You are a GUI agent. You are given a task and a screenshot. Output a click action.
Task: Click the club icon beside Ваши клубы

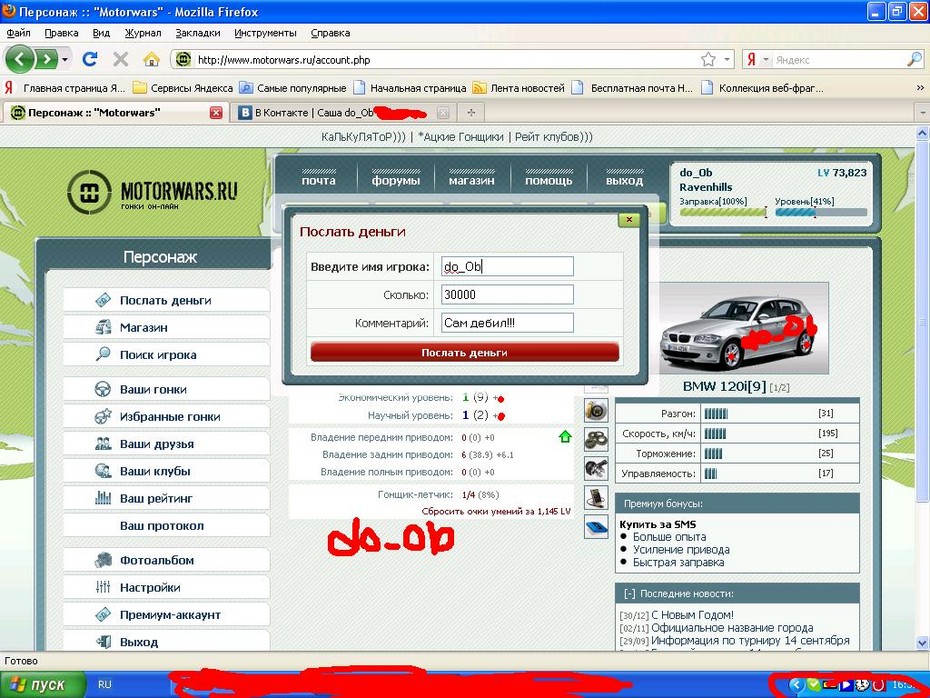click(103, 471)
